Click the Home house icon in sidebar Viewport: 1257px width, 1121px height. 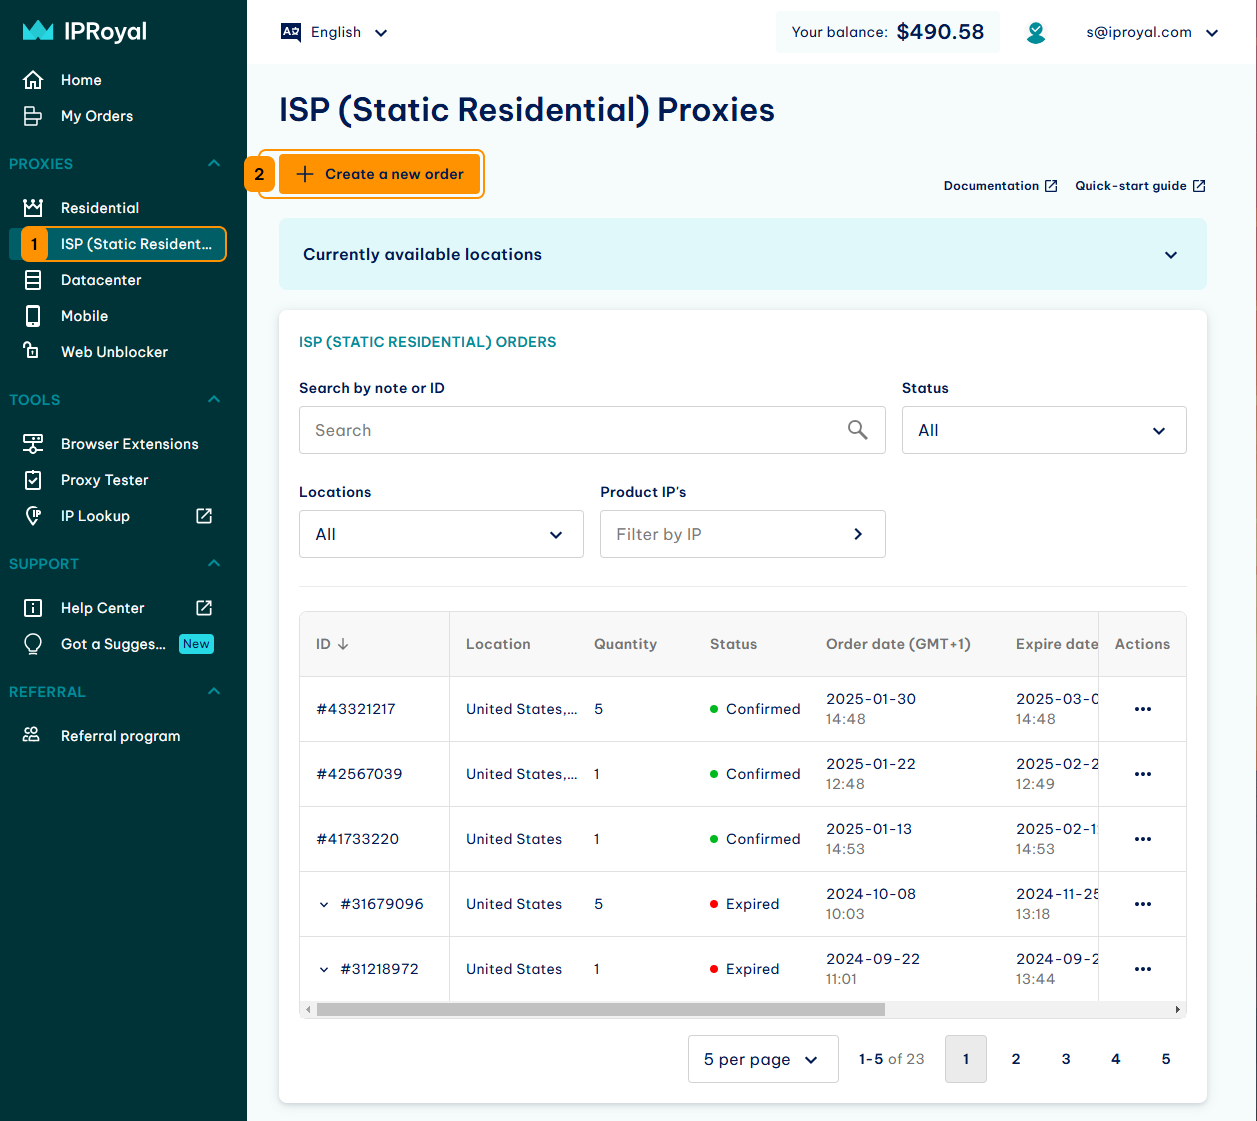(x=33, y=80)
